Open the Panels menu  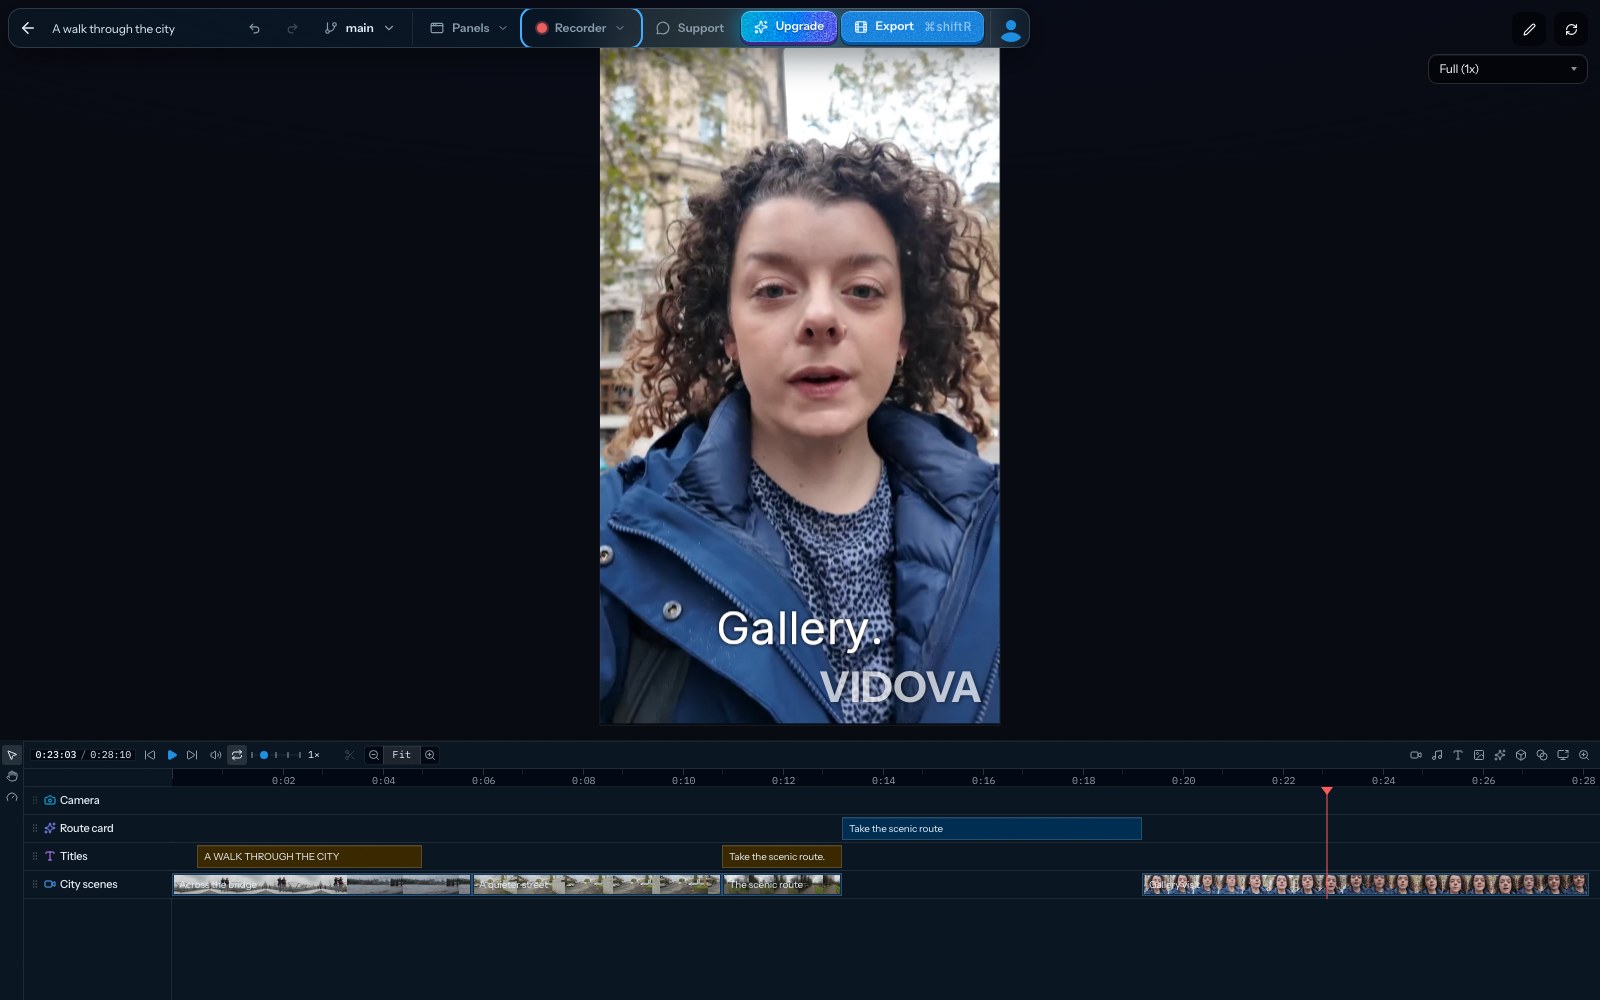click(469, 28)
